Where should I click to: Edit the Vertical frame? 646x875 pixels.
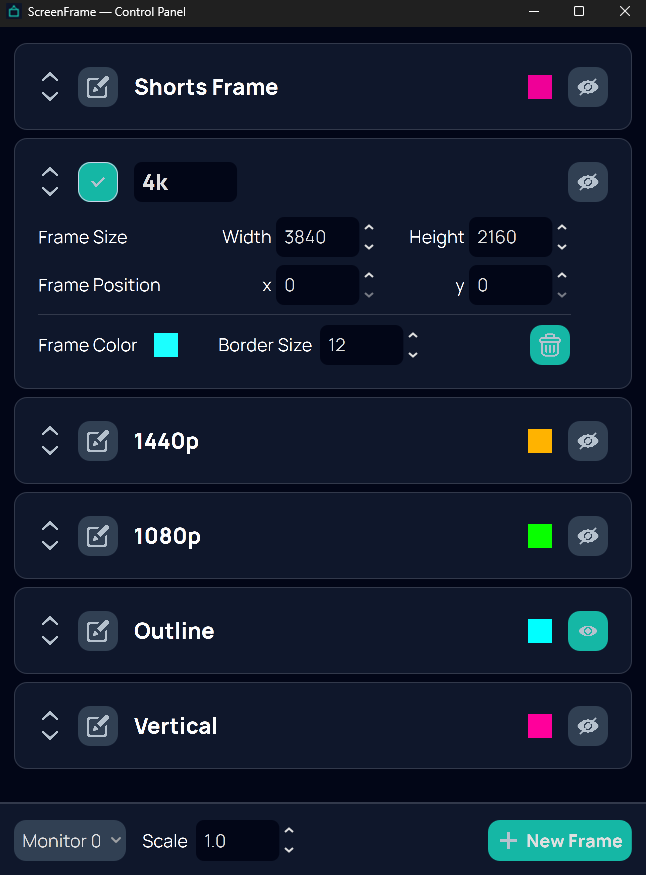pyautogui.click(x=98, y=726)
